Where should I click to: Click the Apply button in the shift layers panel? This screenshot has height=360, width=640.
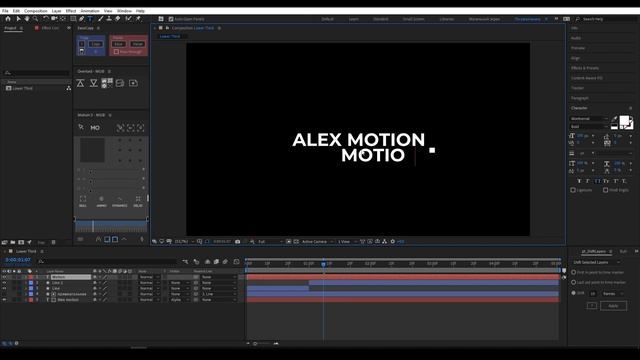(x=613, y=306)
